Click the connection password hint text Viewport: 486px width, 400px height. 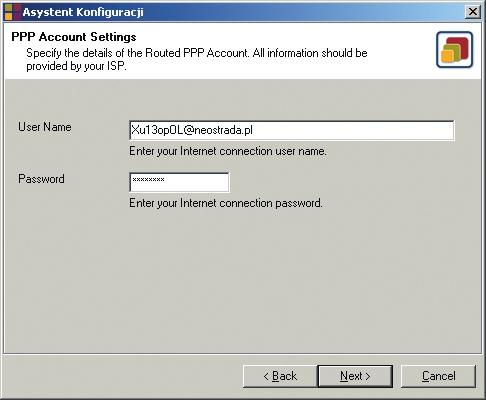tap(226, 203)
